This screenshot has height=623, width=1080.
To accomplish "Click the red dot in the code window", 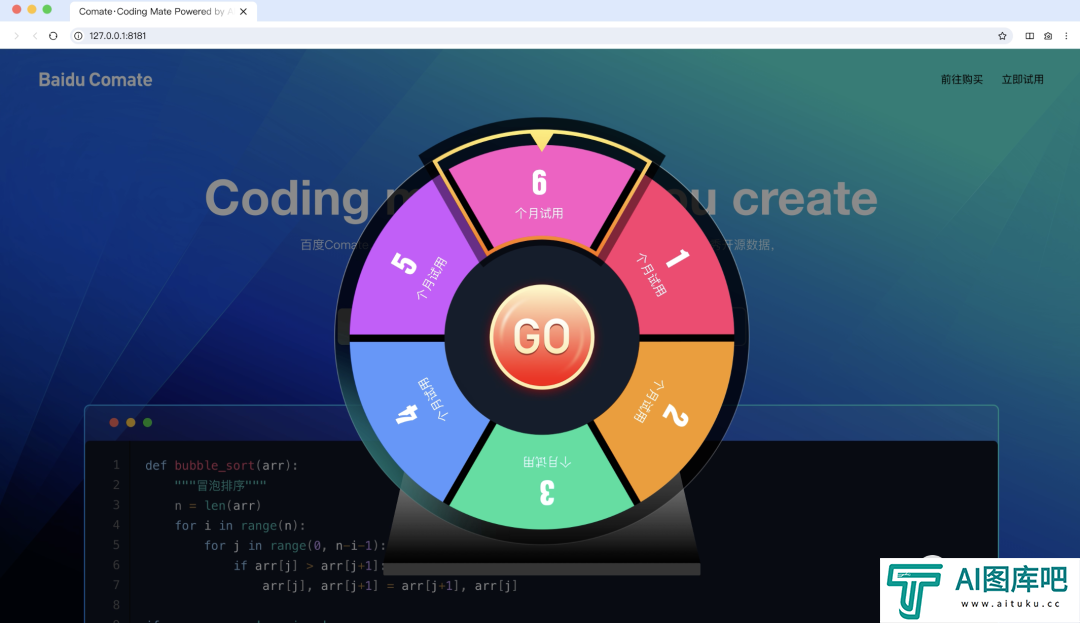I will 114,422.
